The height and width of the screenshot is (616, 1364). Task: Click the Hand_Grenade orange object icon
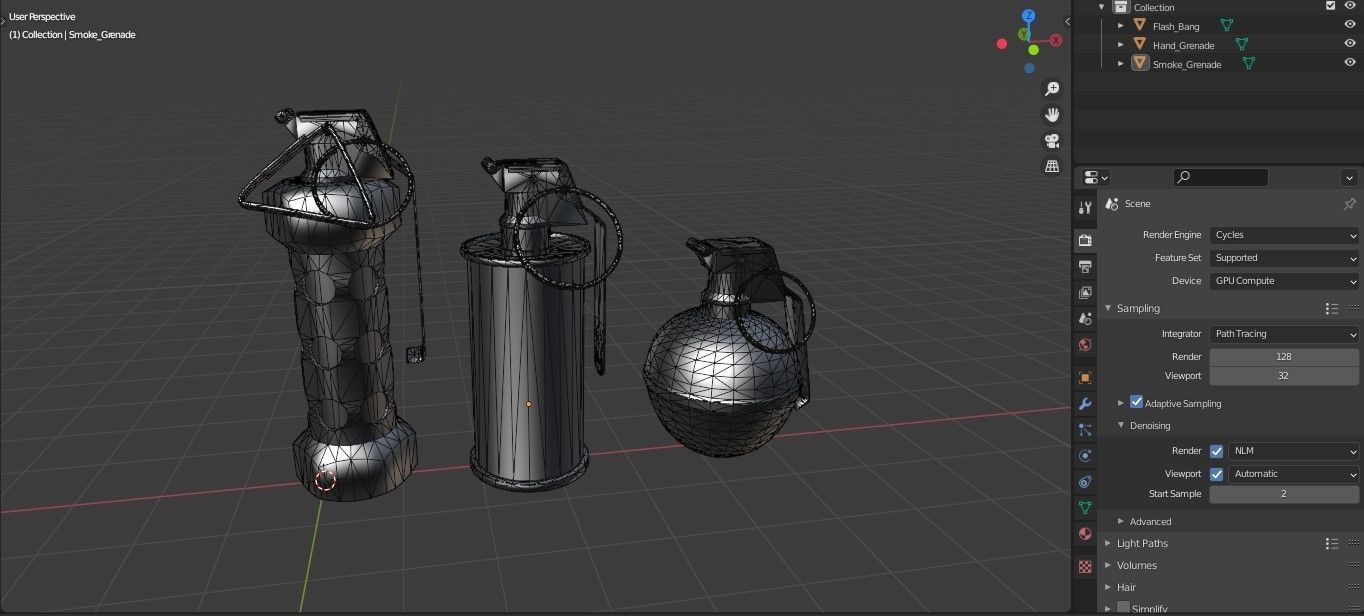coord(1139,45)
